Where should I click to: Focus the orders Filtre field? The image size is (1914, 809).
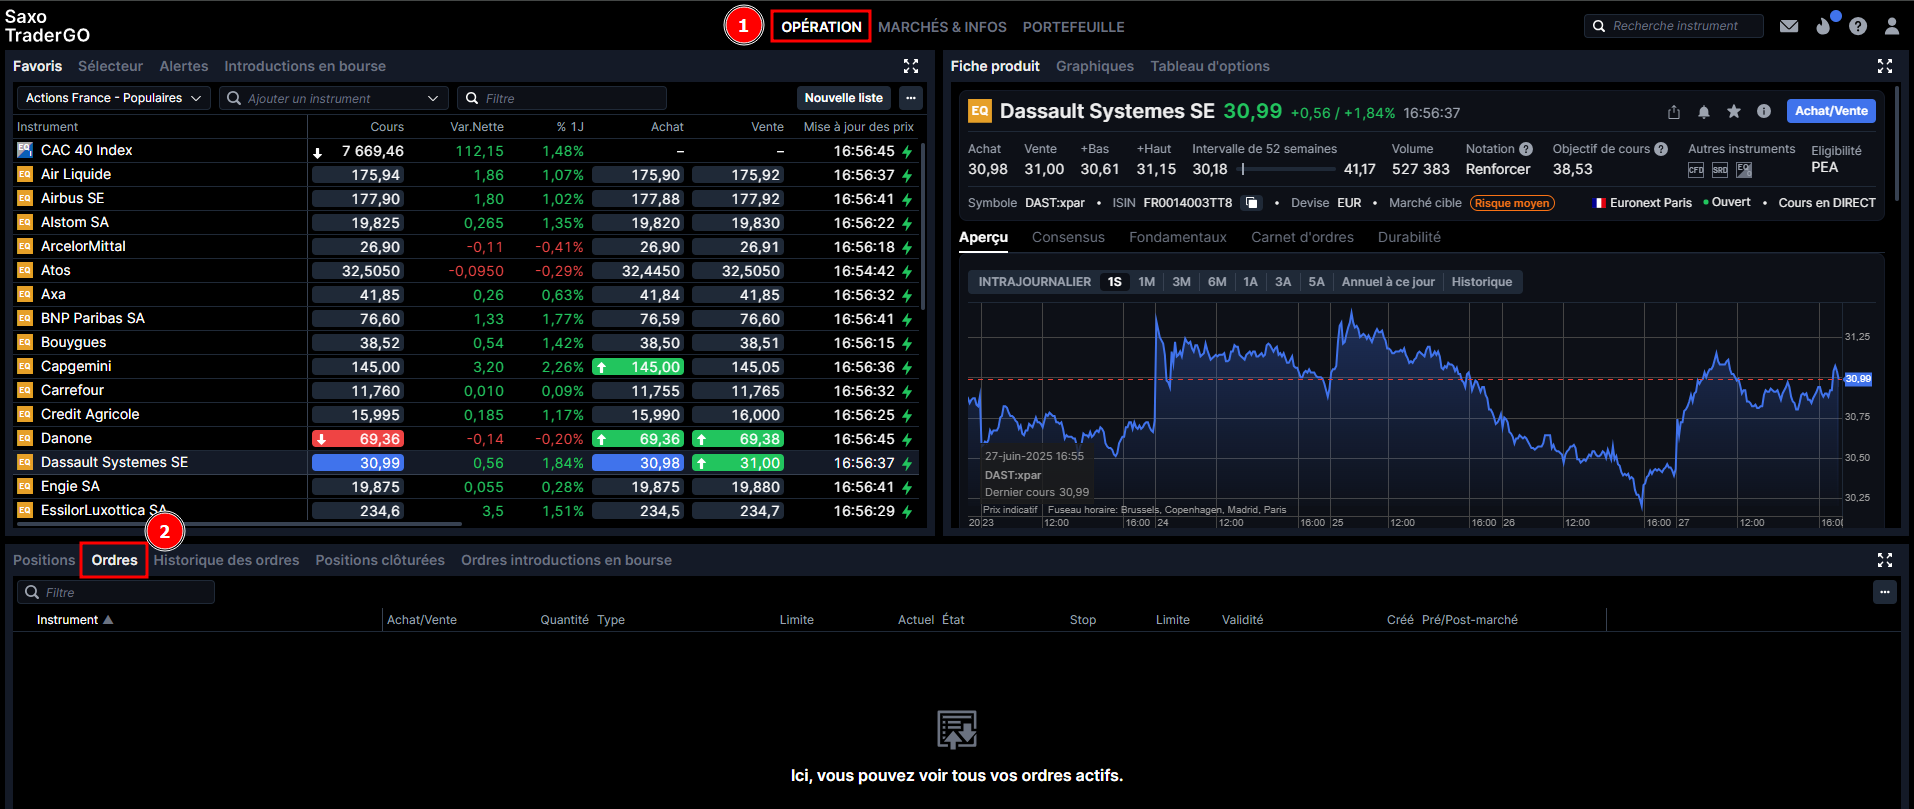click(x=116, y=592)
